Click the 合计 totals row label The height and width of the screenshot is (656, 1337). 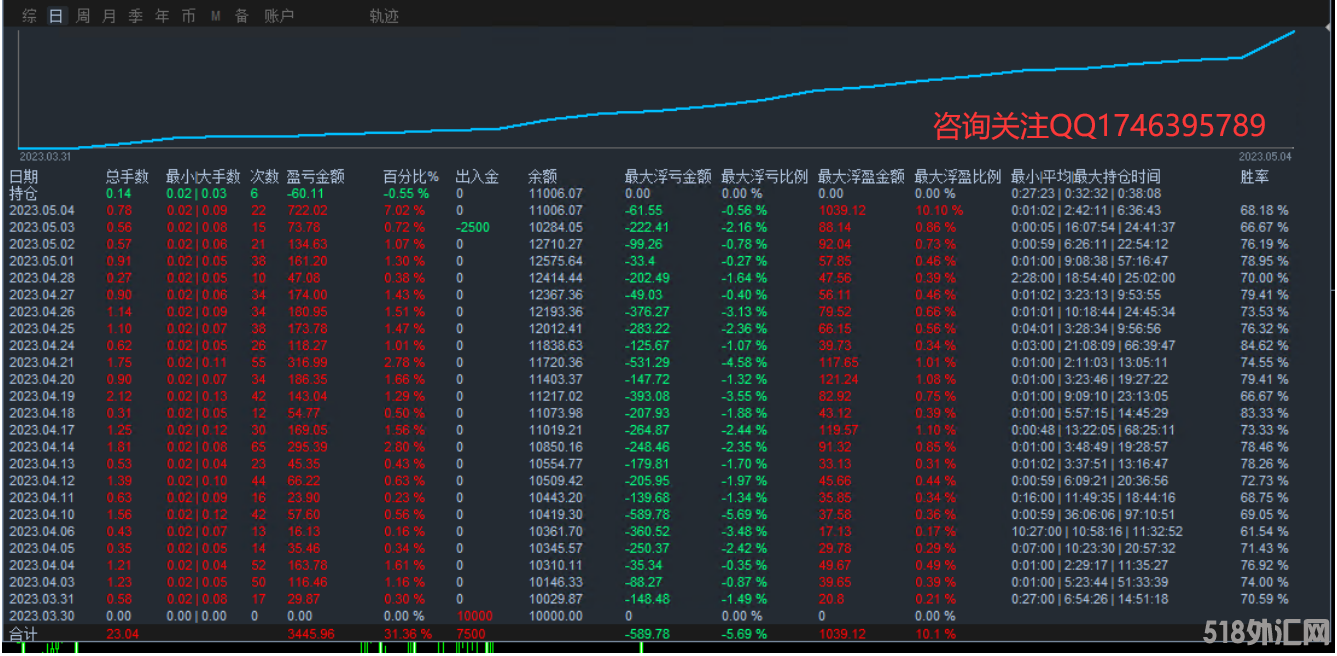tap(23, 634)
